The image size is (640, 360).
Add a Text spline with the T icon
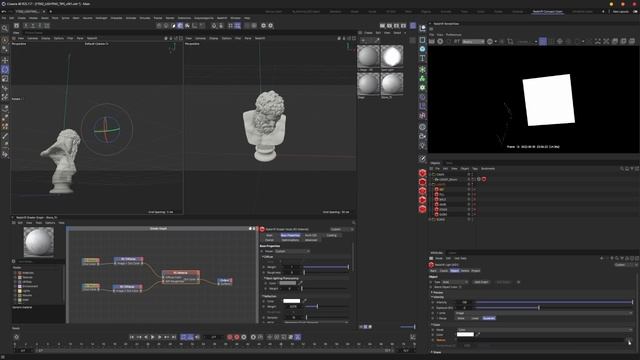tap(422, 58)
